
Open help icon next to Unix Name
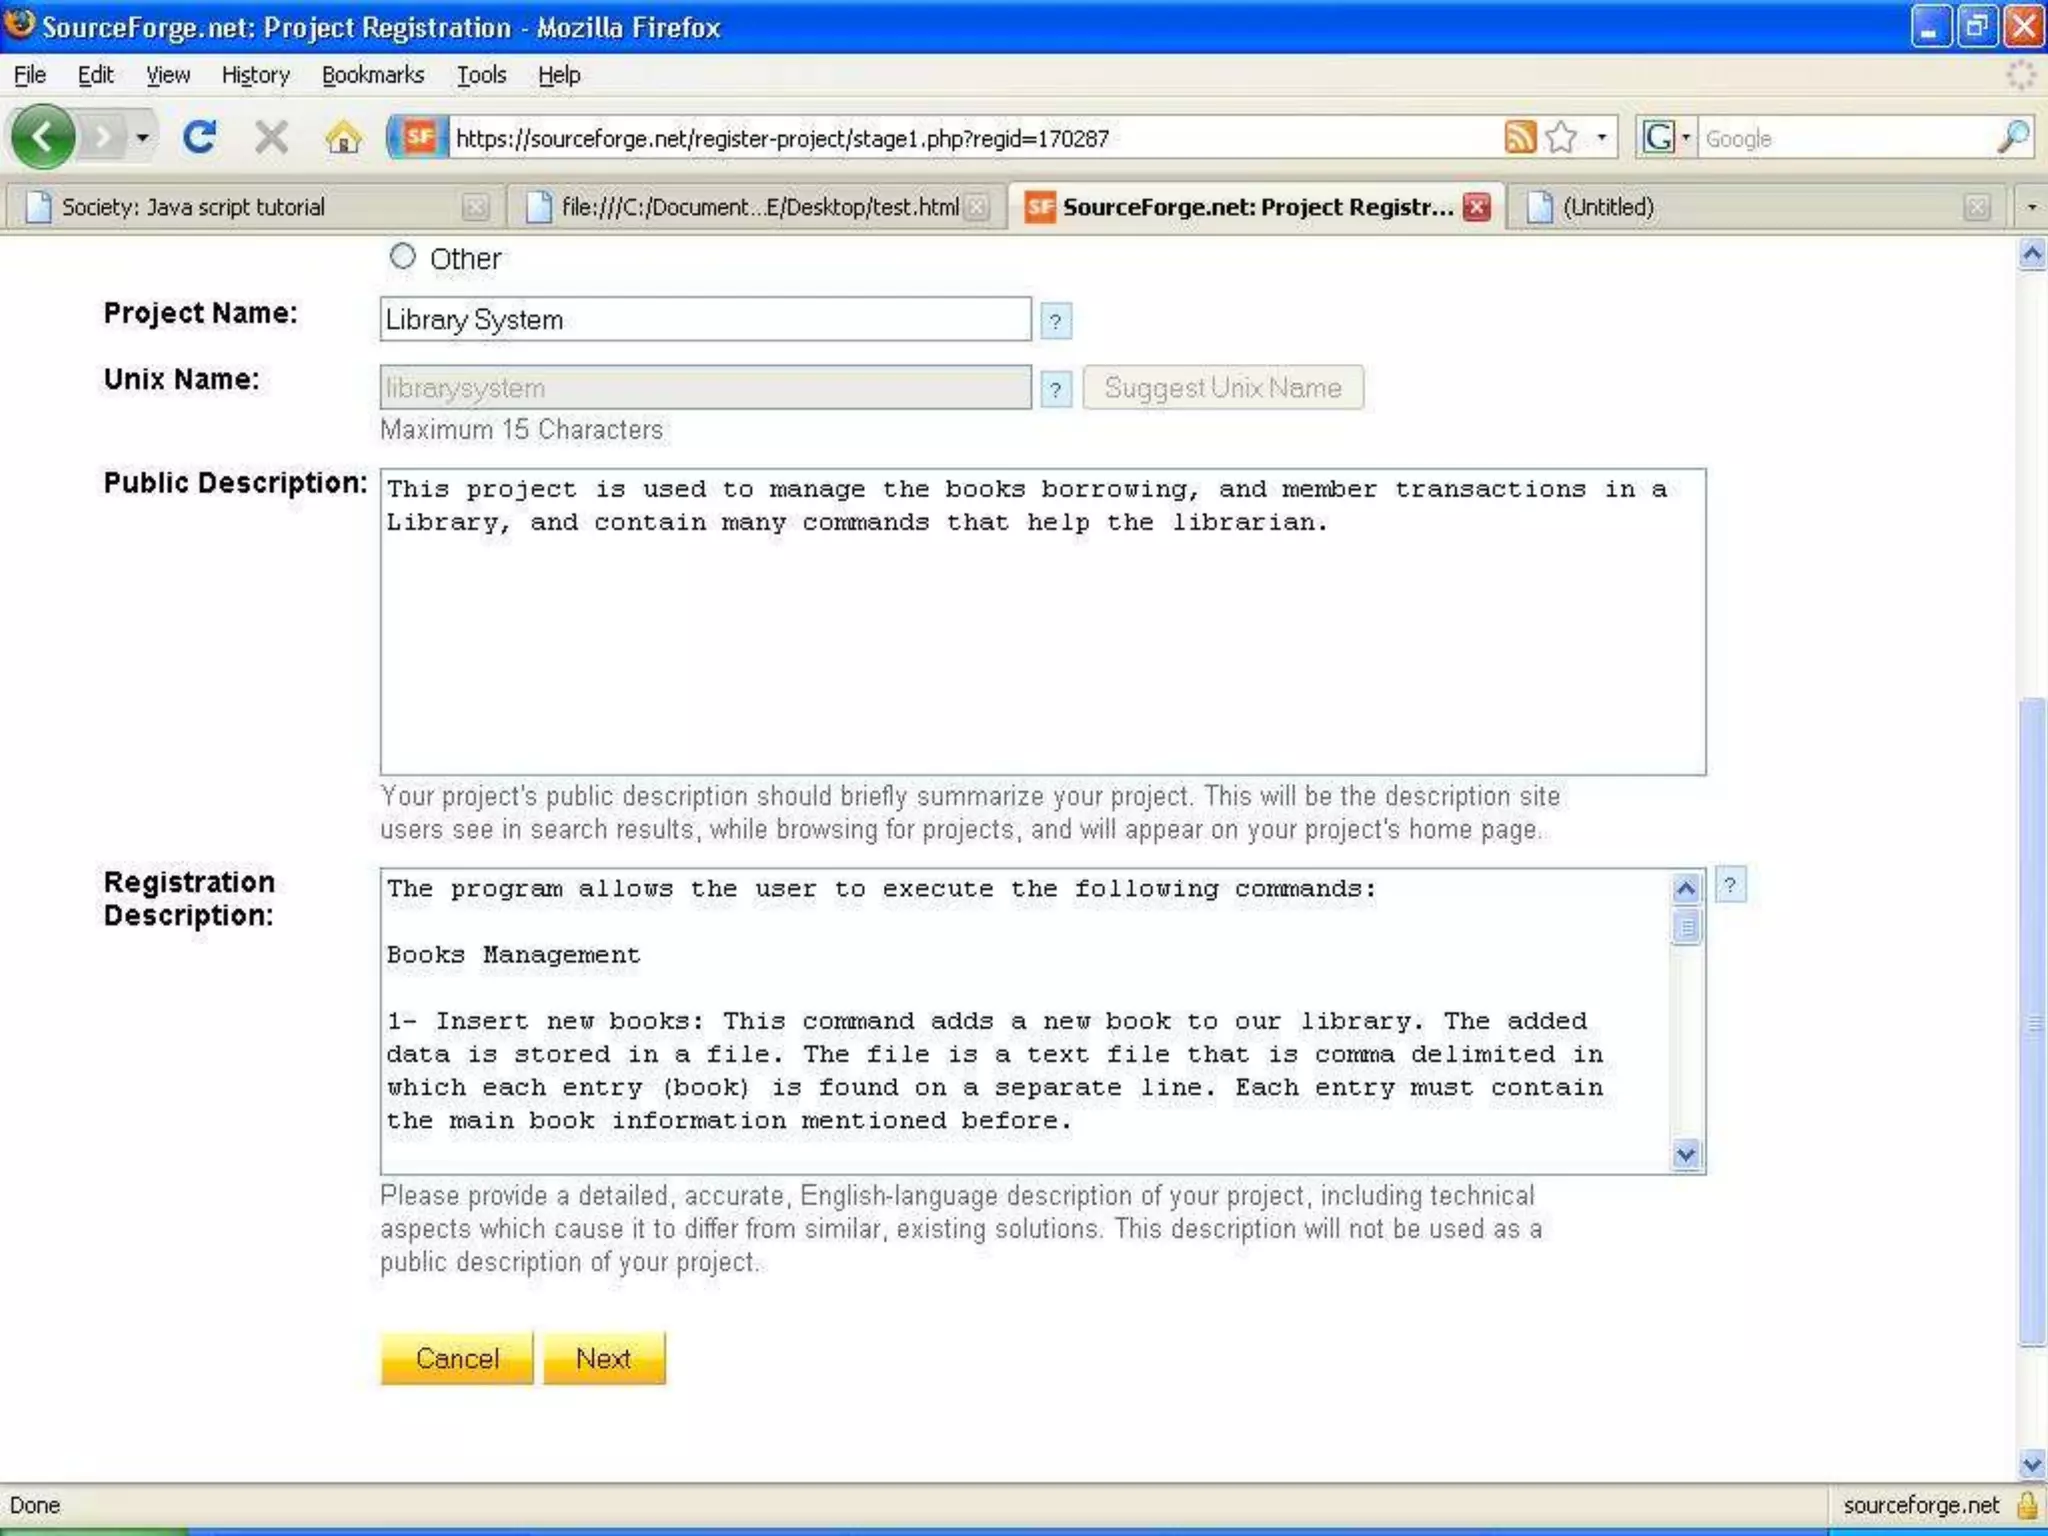1055,389
